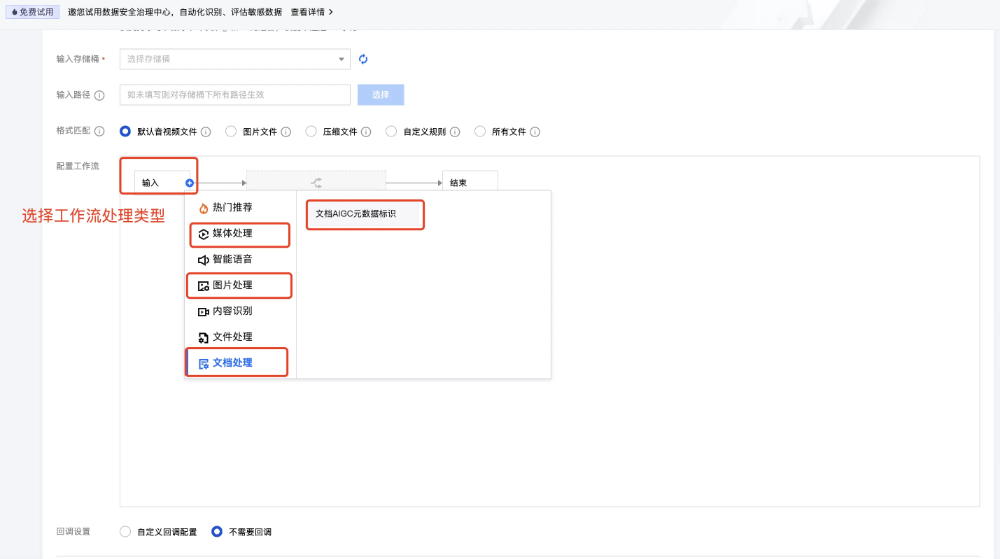Click into the 输入路径 text field
Viewport: 1000px width, 559px height.
(235, 95)
